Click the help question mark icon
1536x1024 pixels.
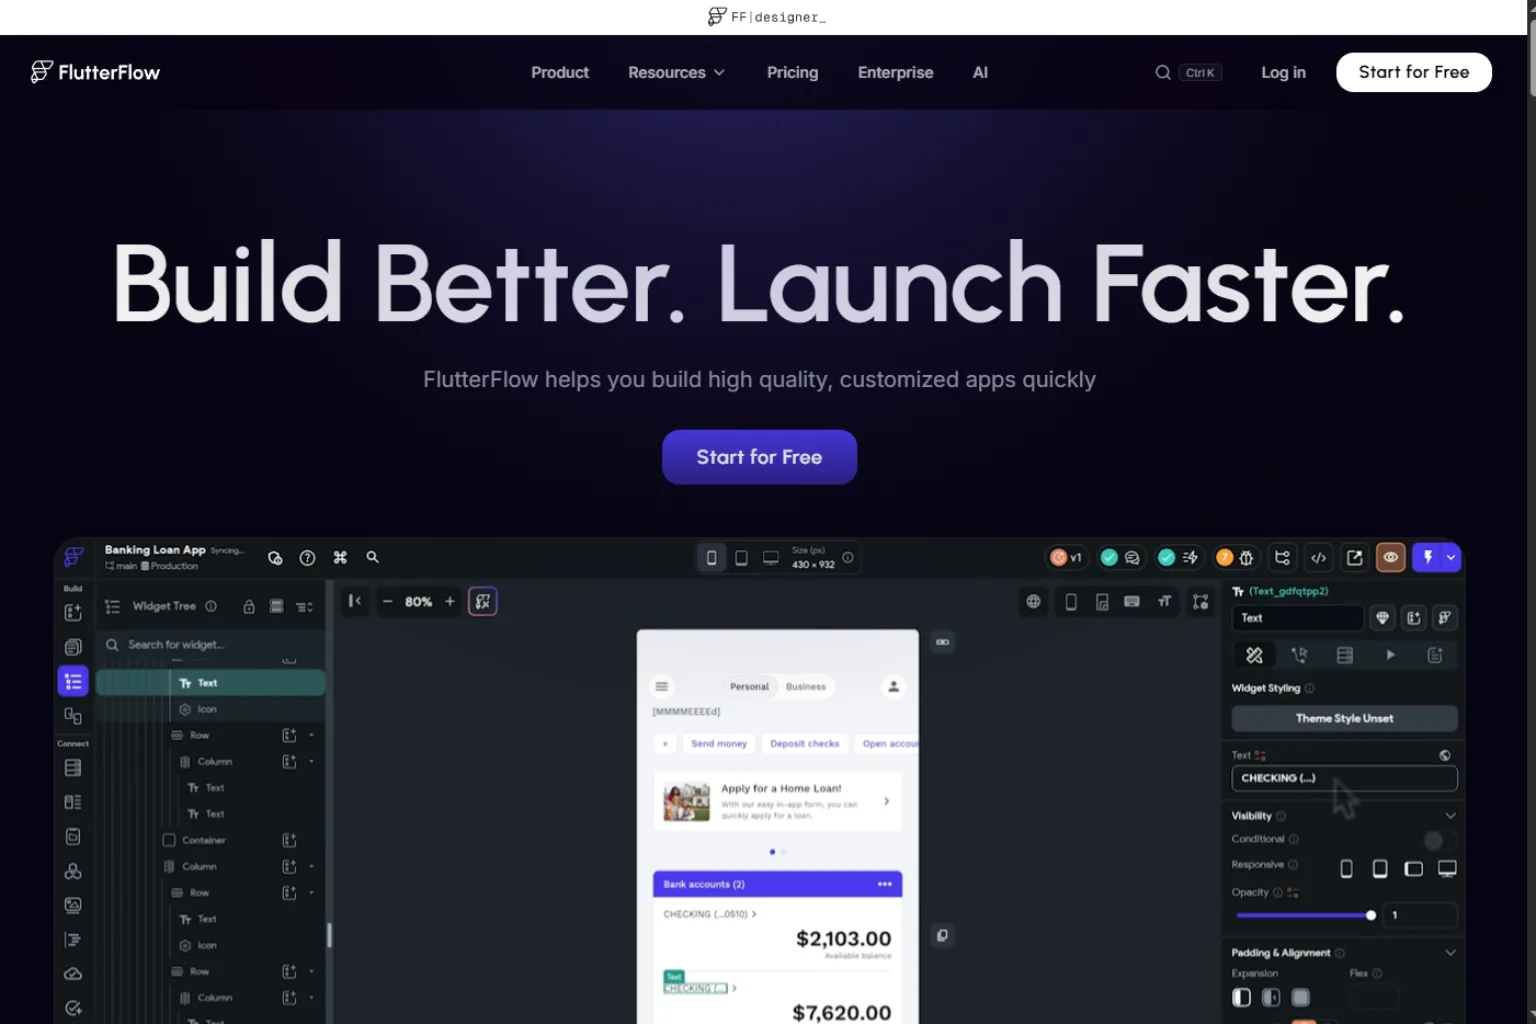307,558
